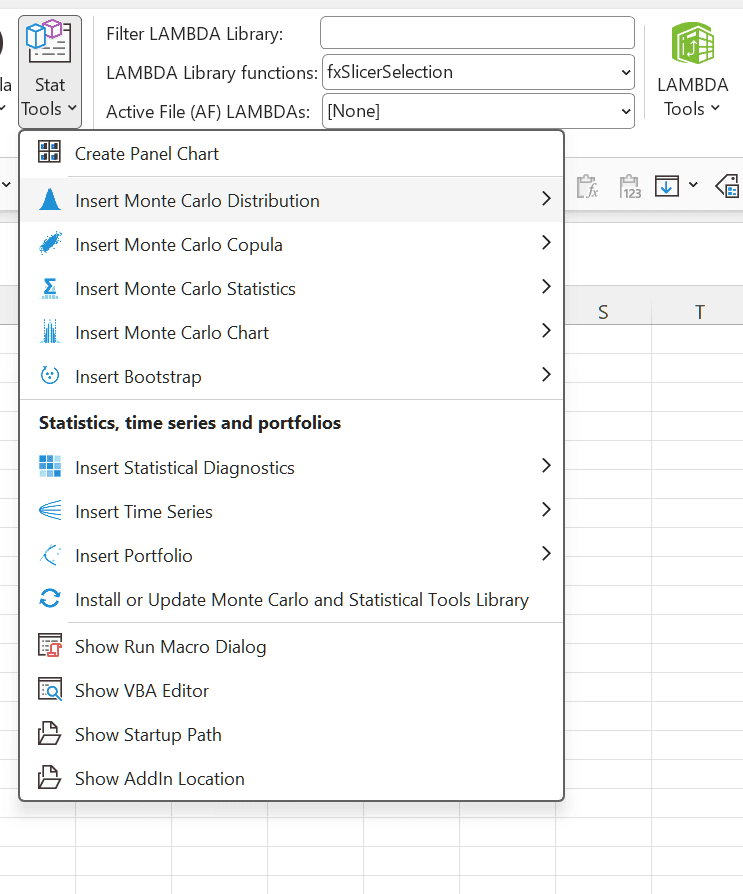The height and width of the screenshot is (894, 743).
Task: Click the 'LAMBDA Library functions:' label
Action: 212,72
